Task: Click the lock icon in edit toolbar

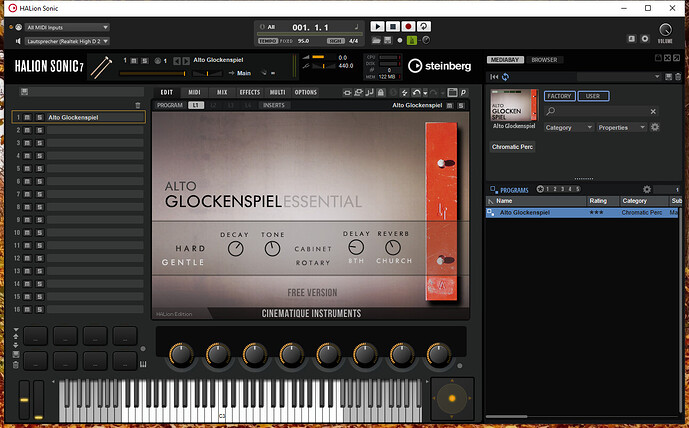Action: [x=381, y=92]
